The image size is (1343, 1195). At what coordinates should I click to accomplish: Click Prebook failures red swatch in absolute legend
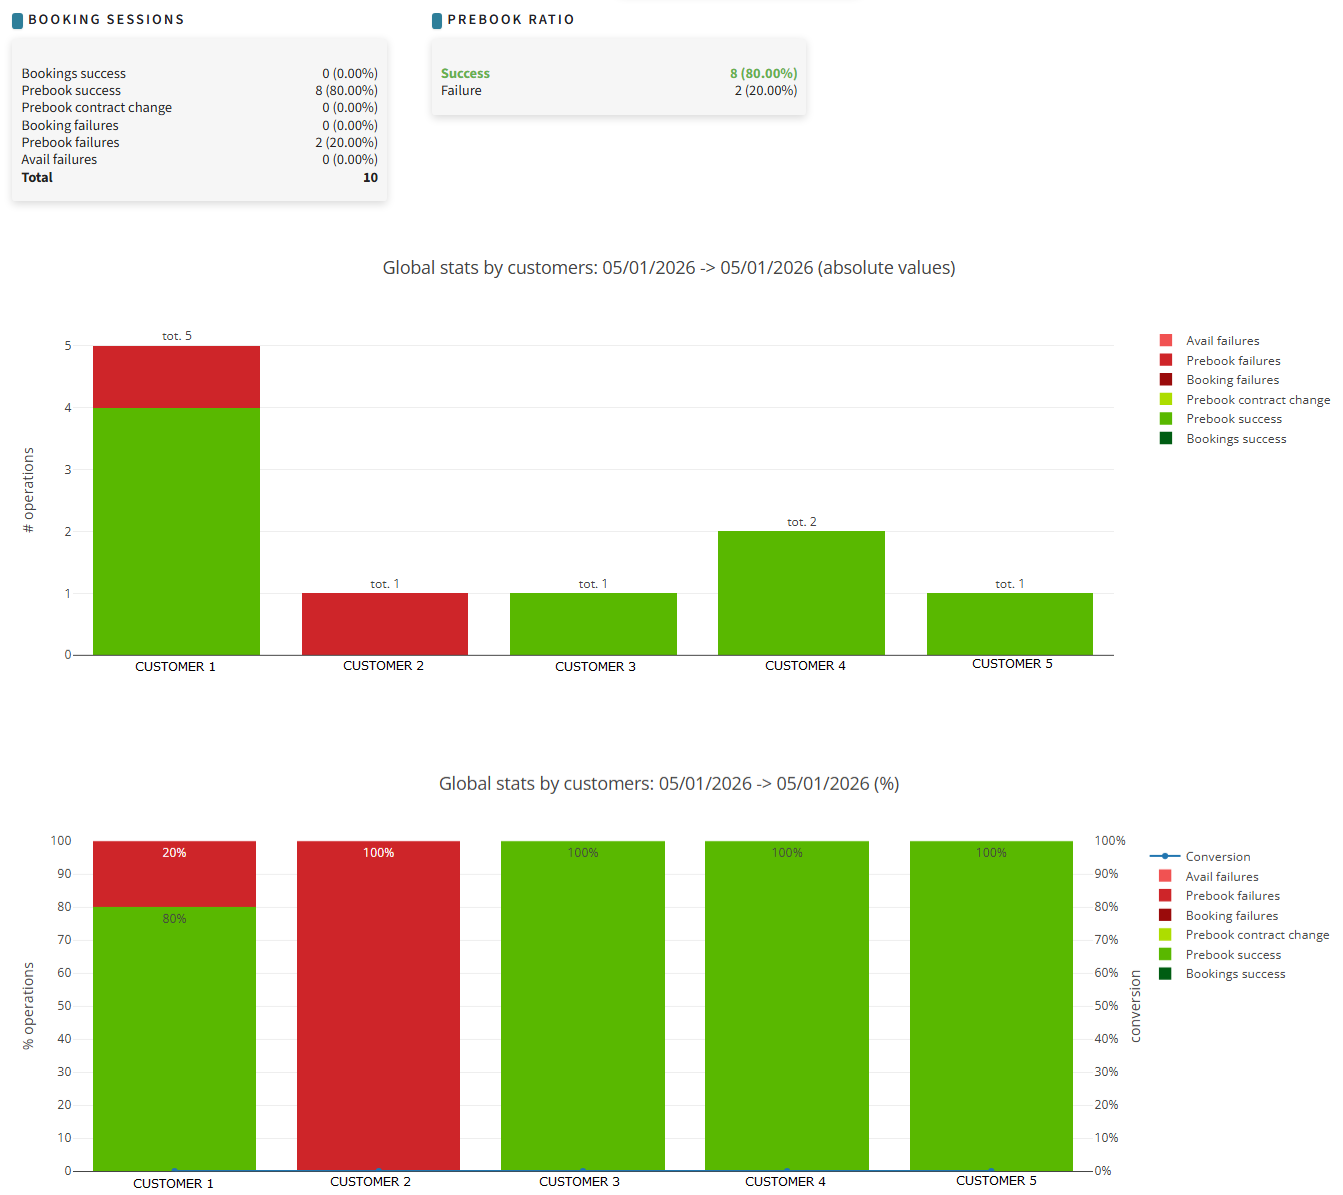[1166, 360]
